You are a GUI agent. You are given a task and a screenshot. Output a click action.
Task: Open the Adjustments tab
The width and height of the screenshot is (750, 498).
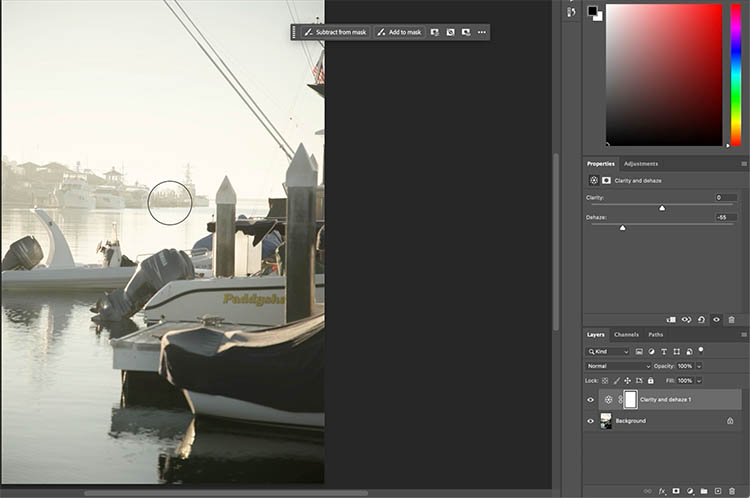point(640,163)
